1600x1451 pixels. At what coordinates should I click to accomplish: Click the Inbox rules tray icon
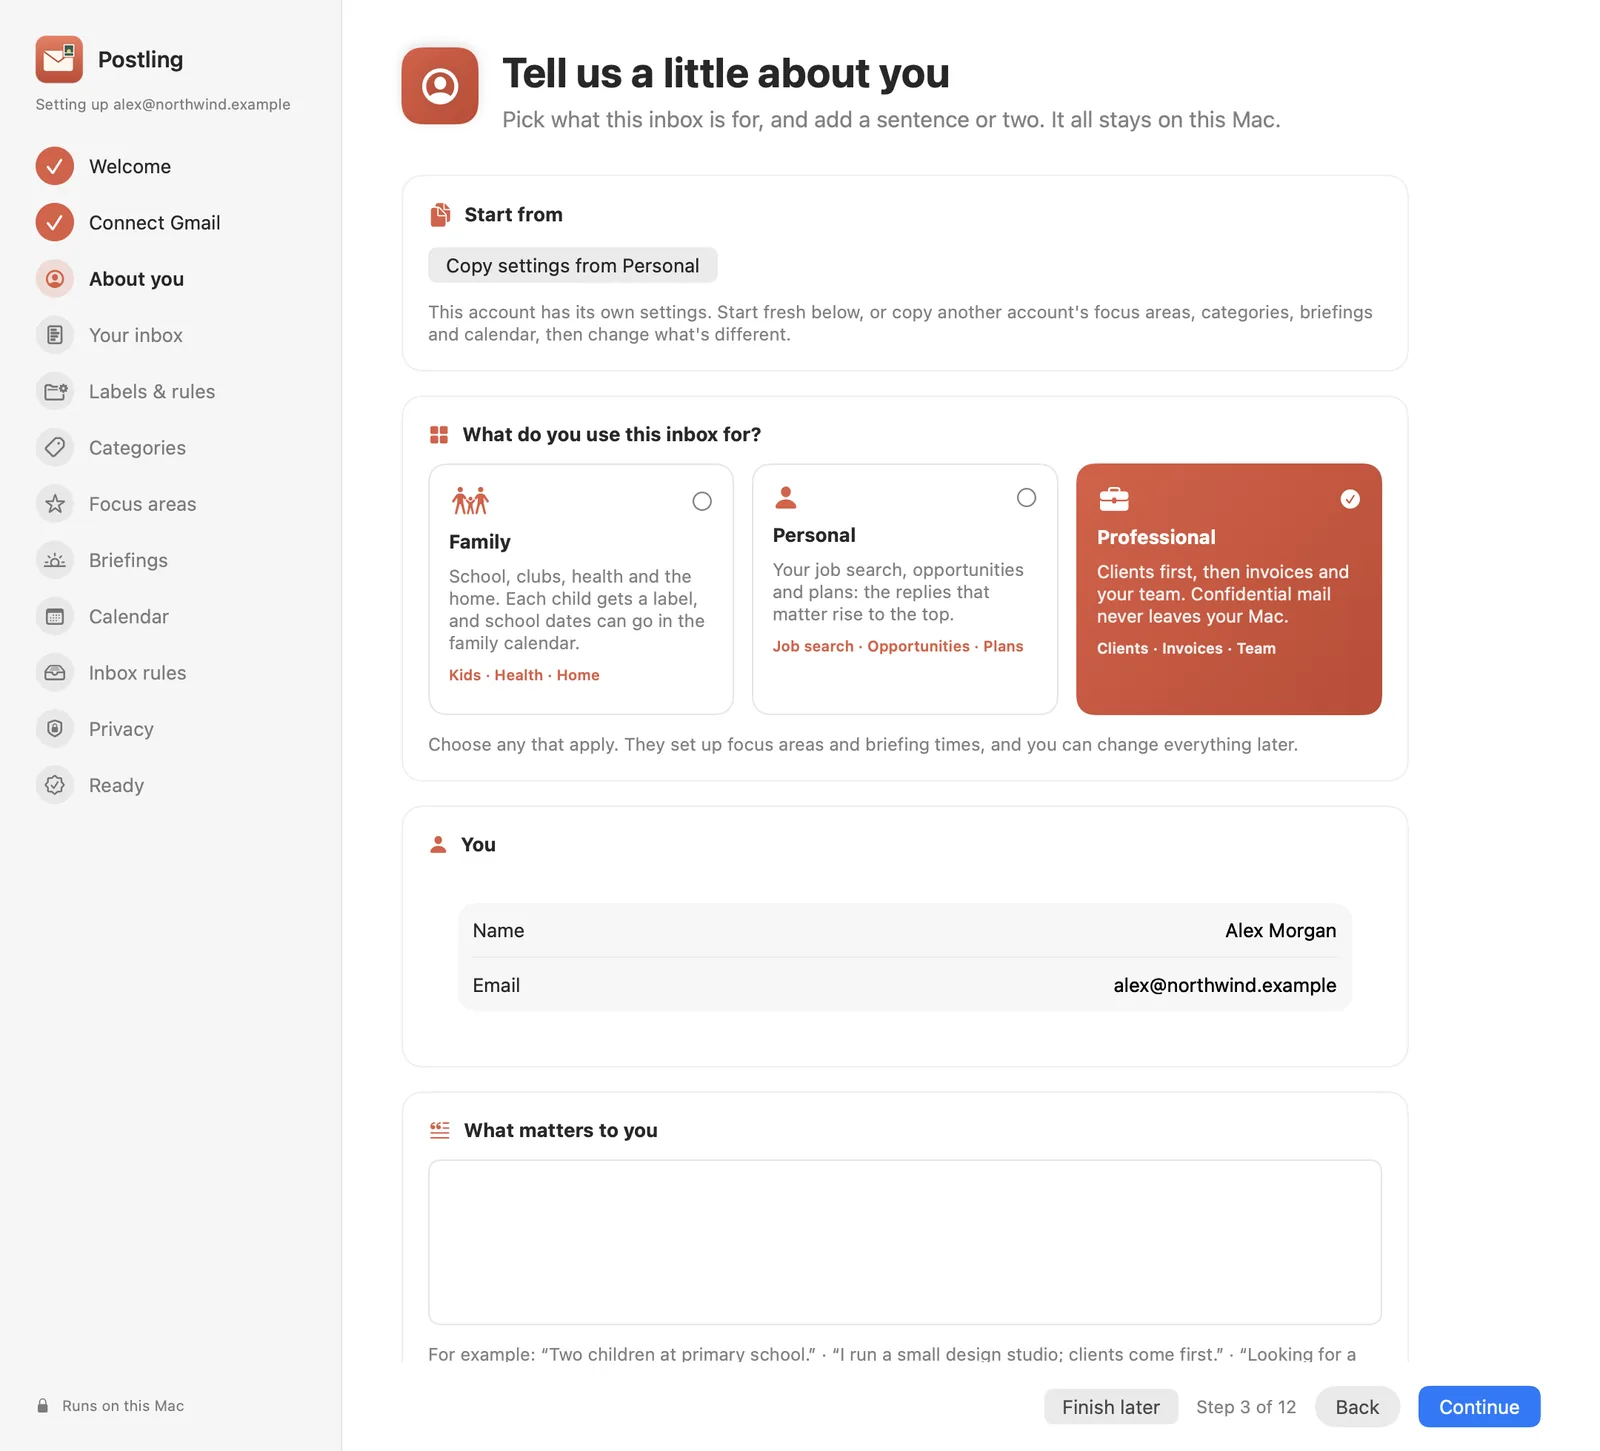point(55,673)
